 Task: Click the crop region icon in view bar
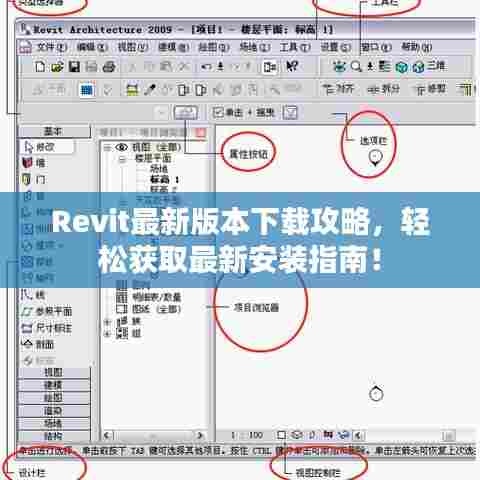[328, 435]
